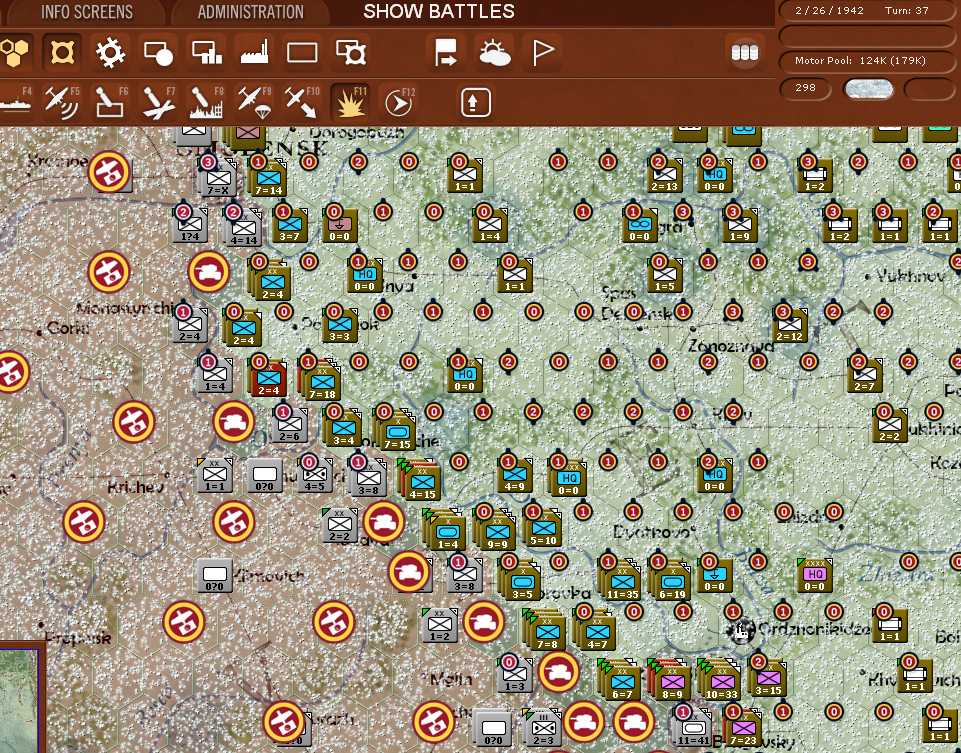961x753 pixels.
Task: Toggle the unit counters icon
Action: point(745,53)
